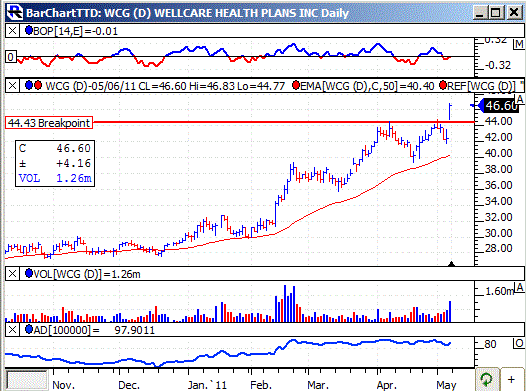Screen dimensions: 526x391
Task: Click the 42.00 price axis label
Action: tap(499, 137)
